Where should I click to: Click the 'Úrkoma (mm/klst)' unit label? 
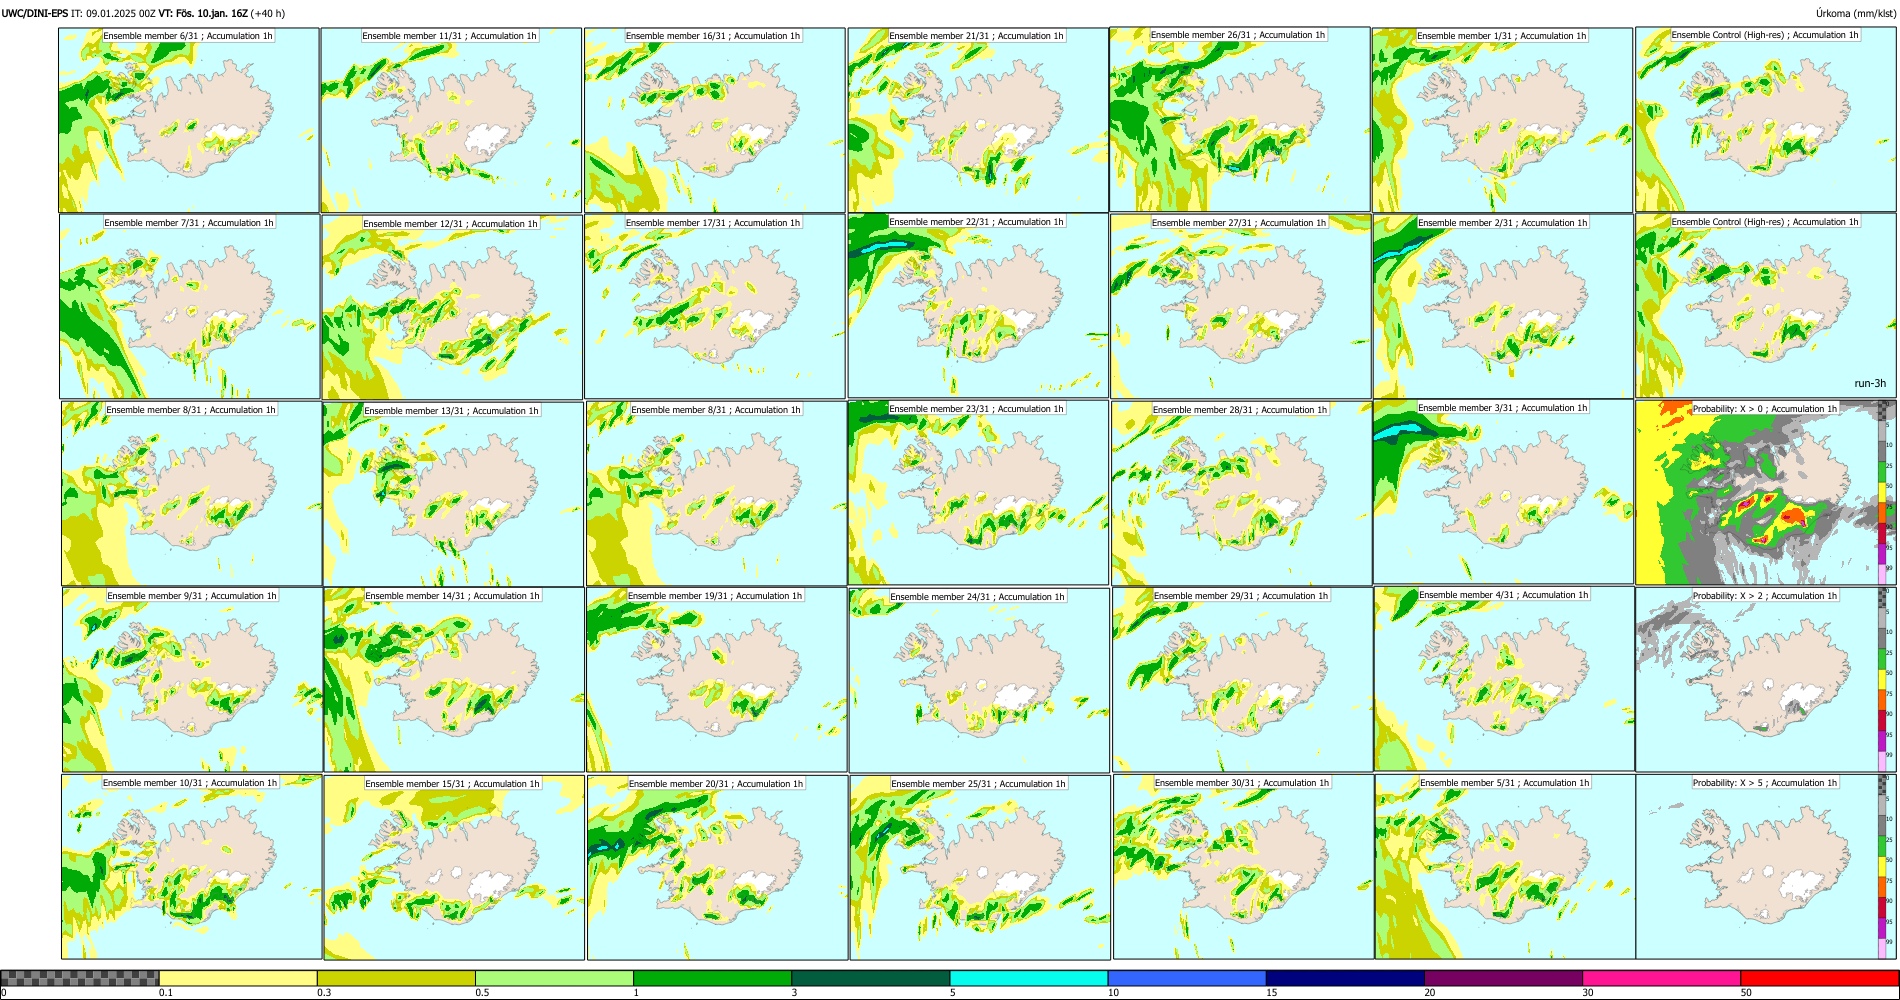click(1855, 14)
